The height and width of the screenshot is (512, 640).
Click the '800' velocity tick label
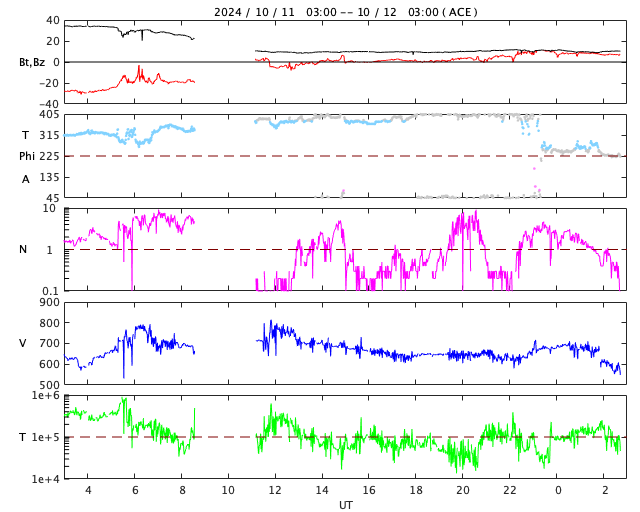tap(49, 323)
